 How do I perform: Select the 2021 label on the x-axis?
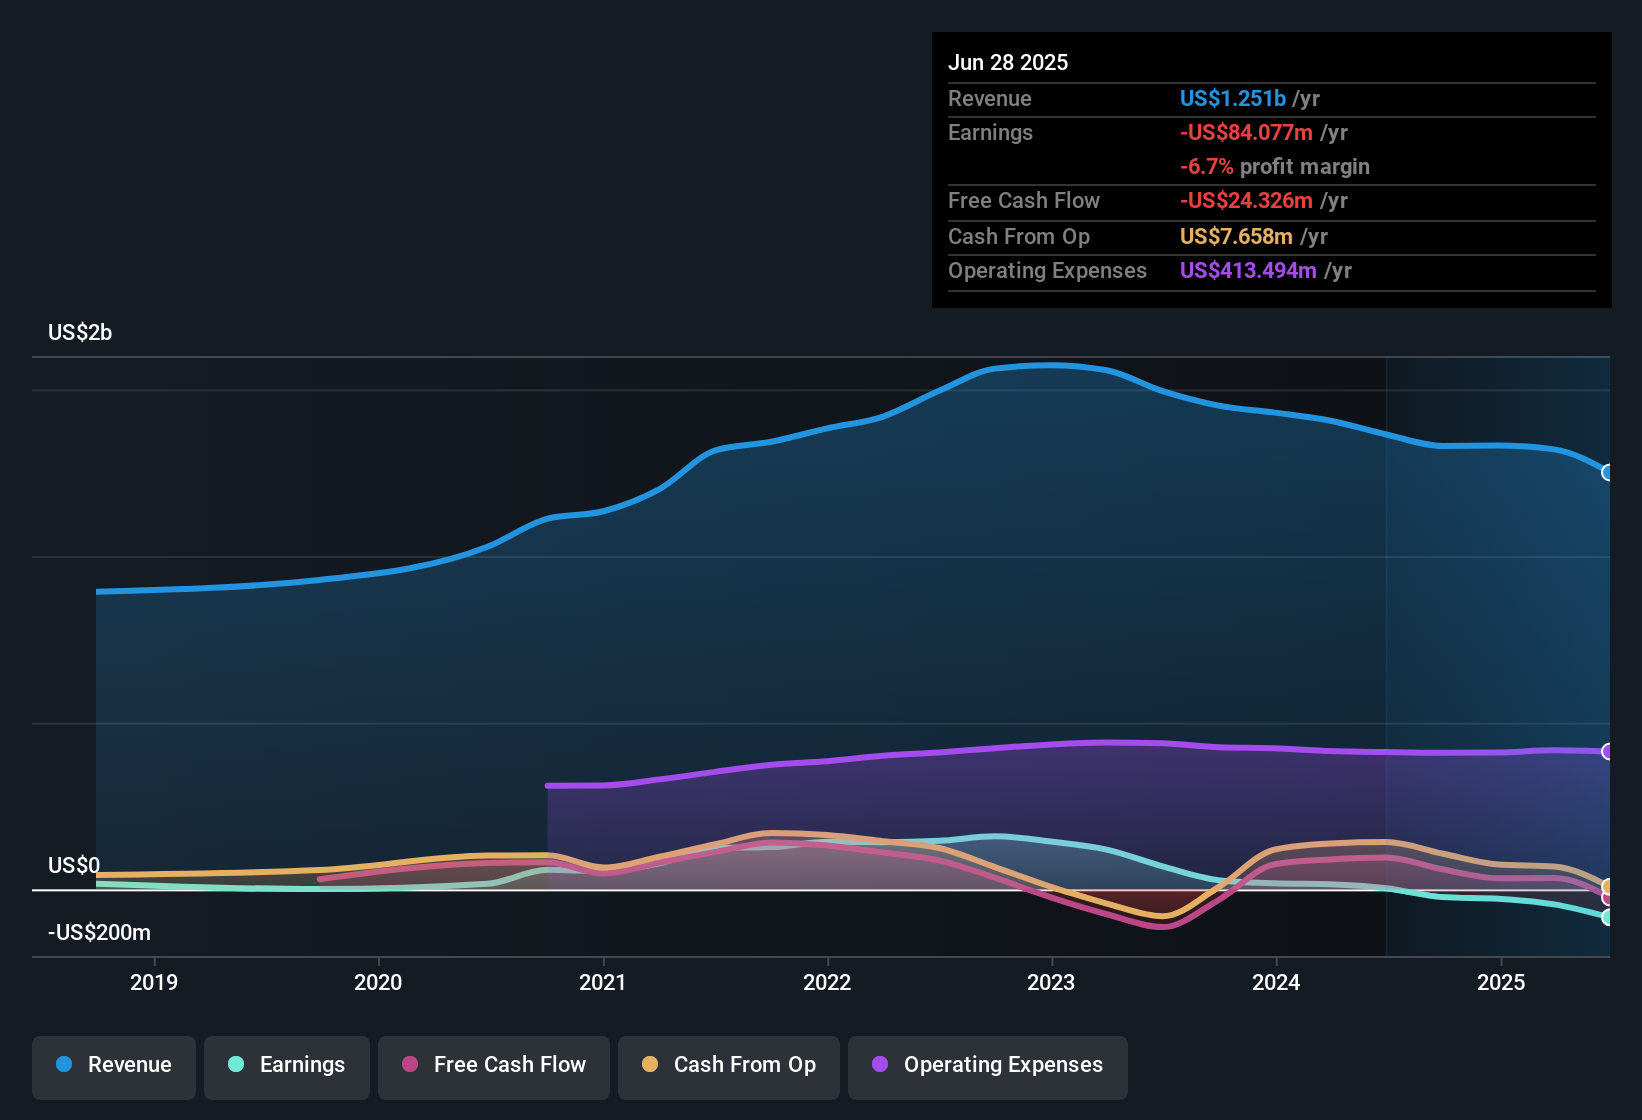click(x=602, y=982)
